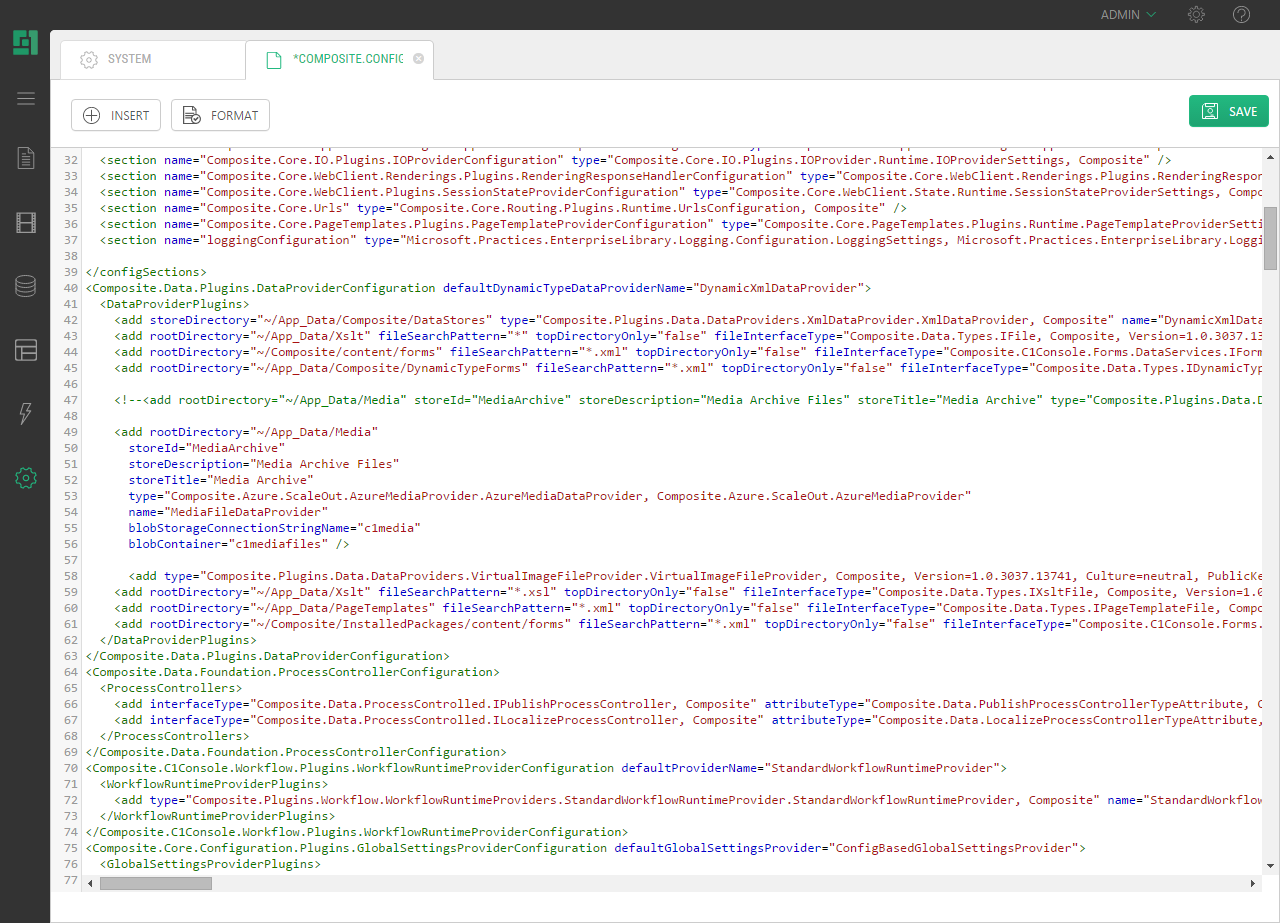The width and height of the screenshot is (1280, 923).
Task: Click the INSERT button
Action: click(x=116, y=115)
